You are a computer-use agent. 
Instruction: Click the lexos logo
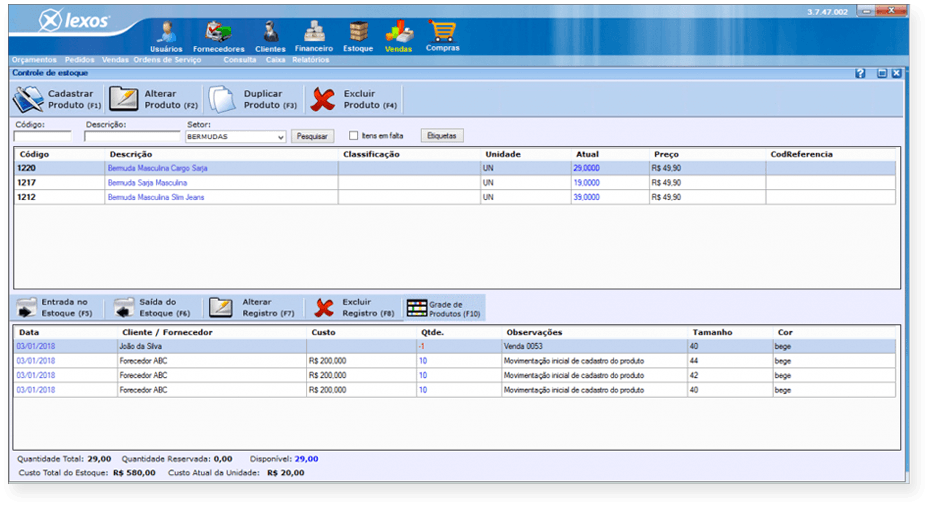pyautogui.click(x=74, y=21)
